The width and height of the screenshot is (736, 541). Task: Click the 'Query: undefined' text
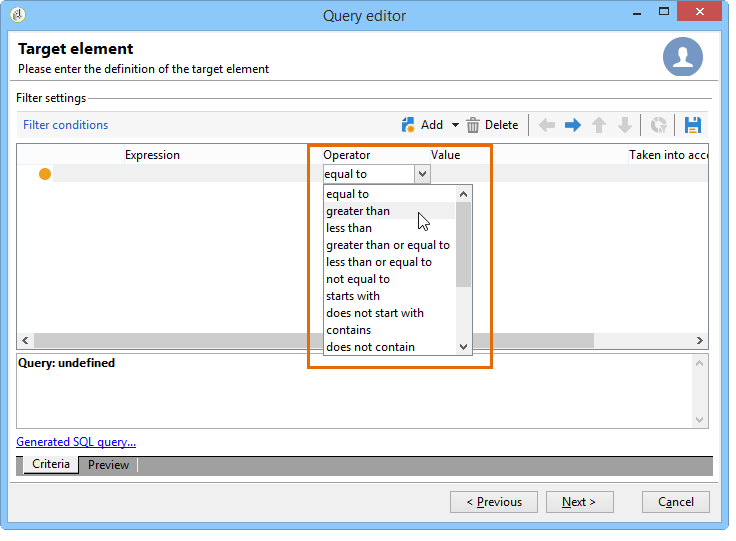pyautogui.click(x=66, y=363)
